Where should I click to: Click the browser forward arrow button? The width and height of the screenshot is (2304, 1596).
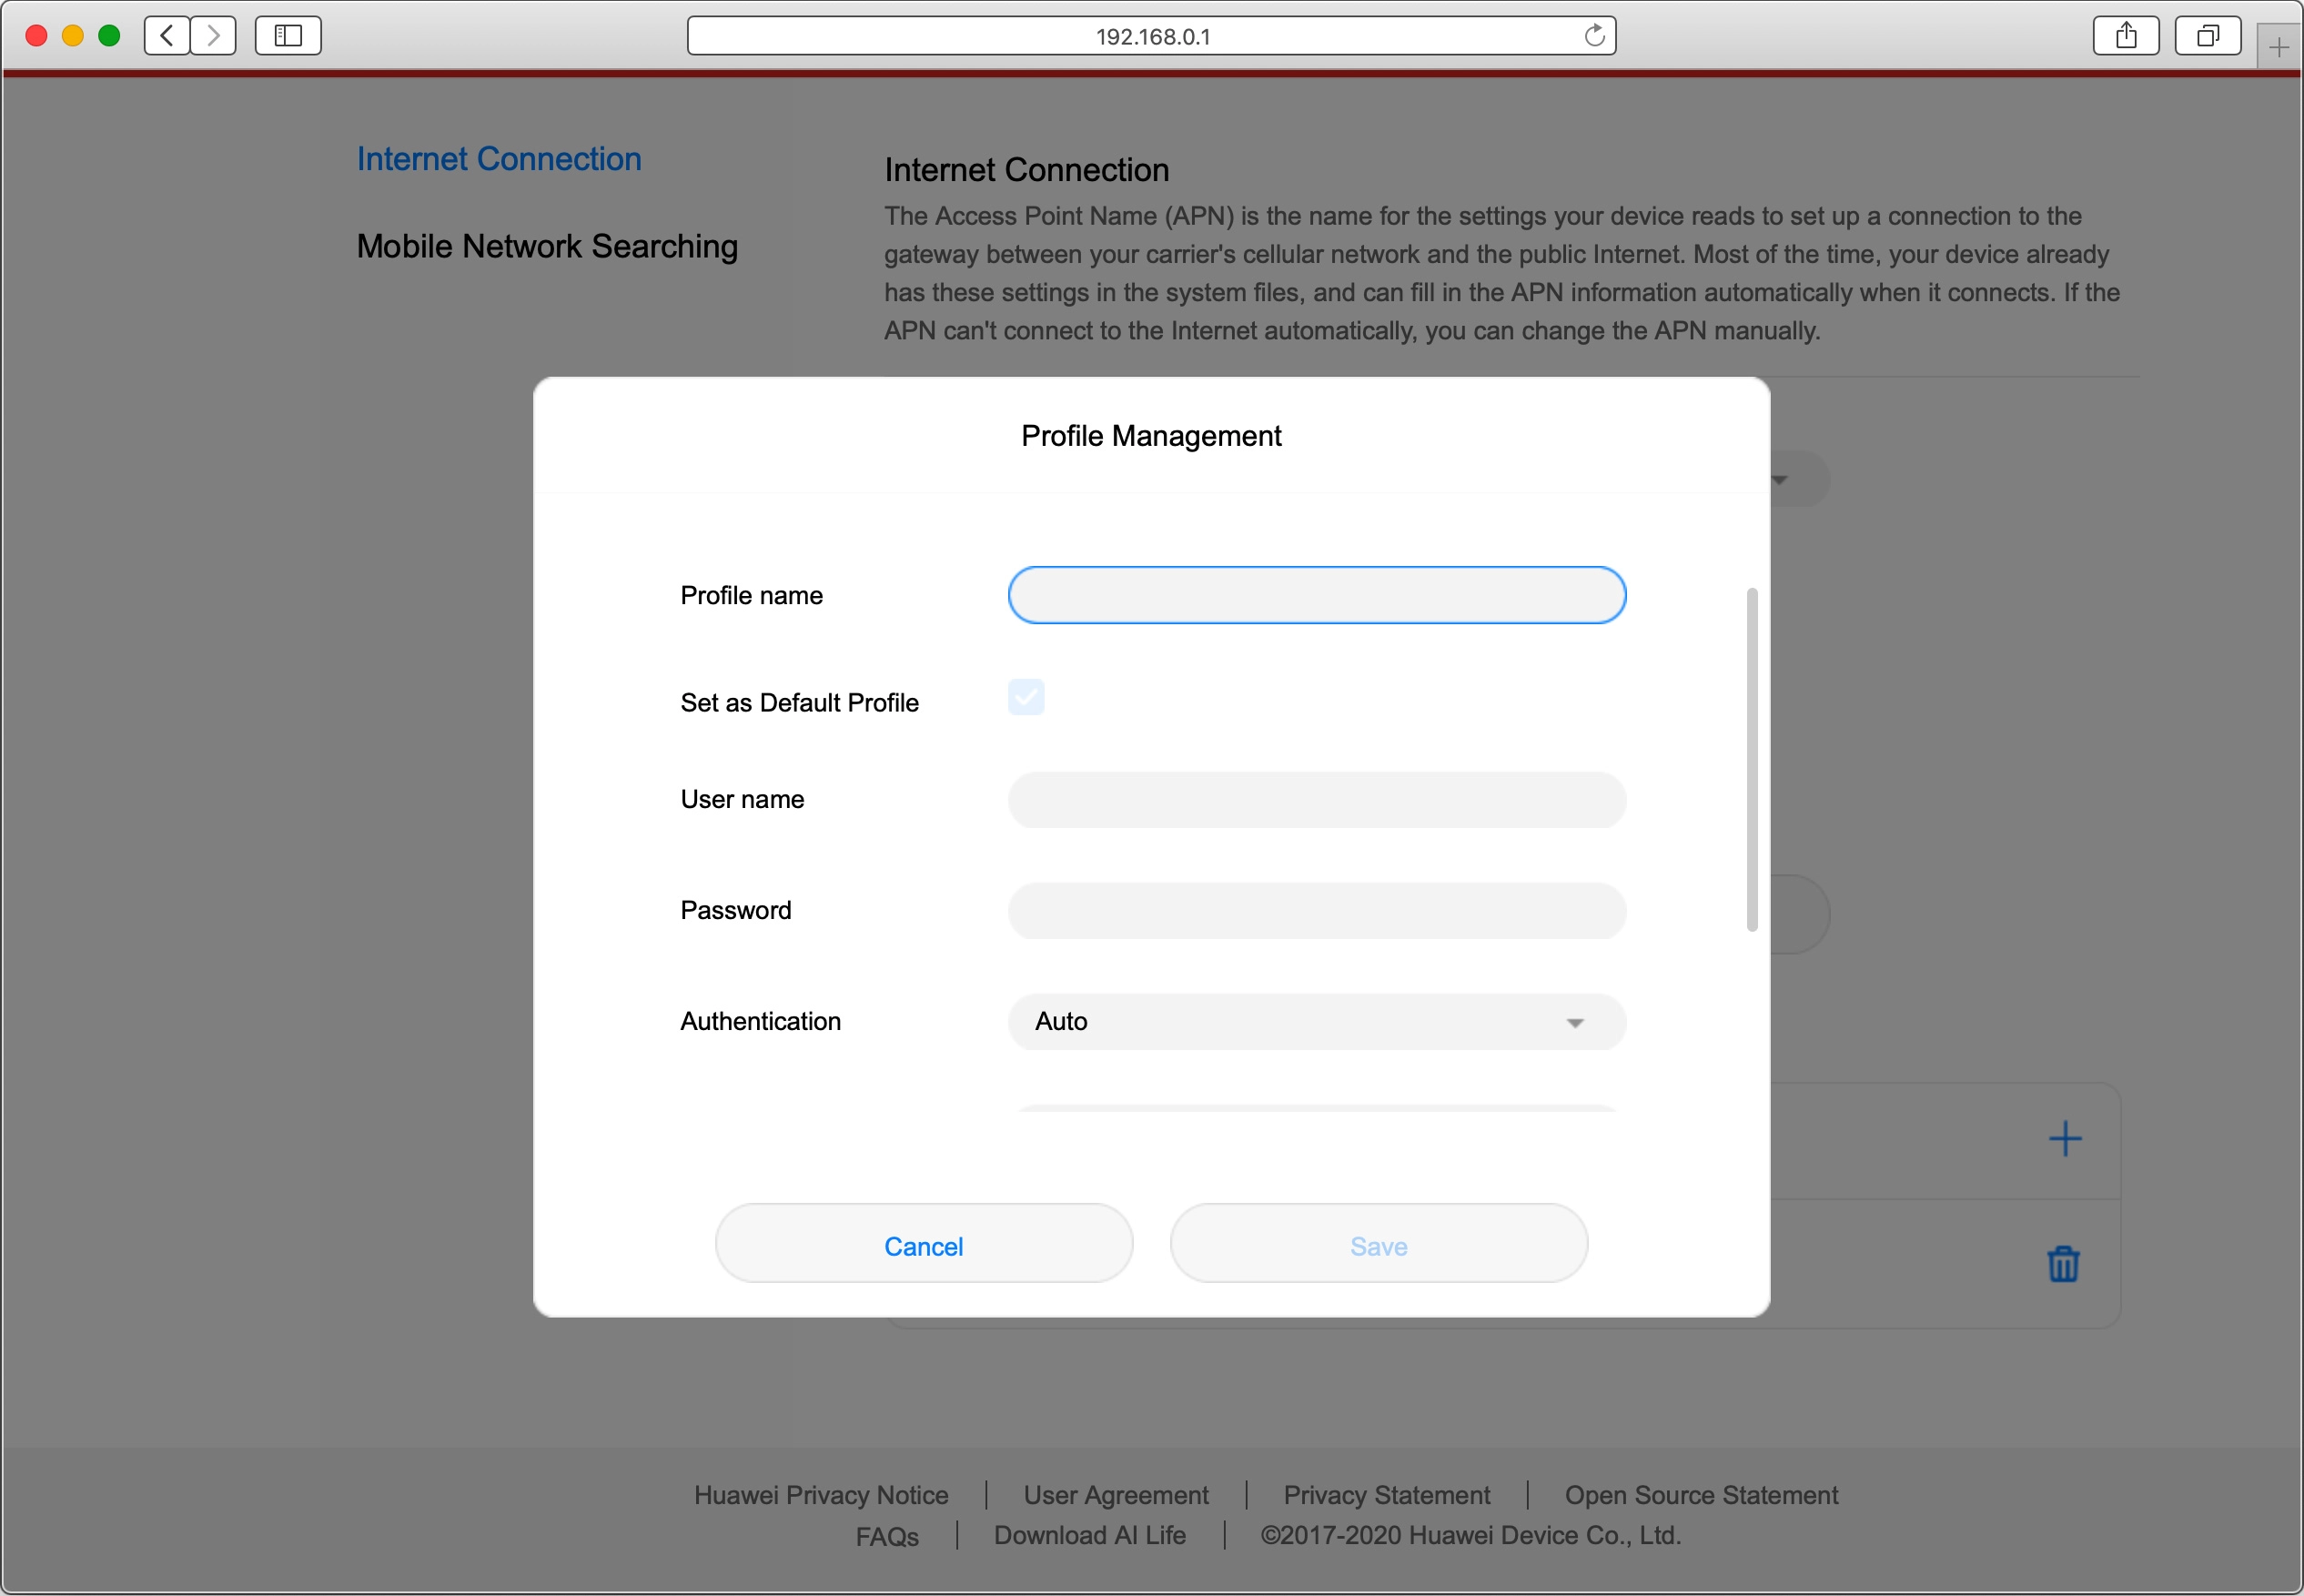[213, 36]
